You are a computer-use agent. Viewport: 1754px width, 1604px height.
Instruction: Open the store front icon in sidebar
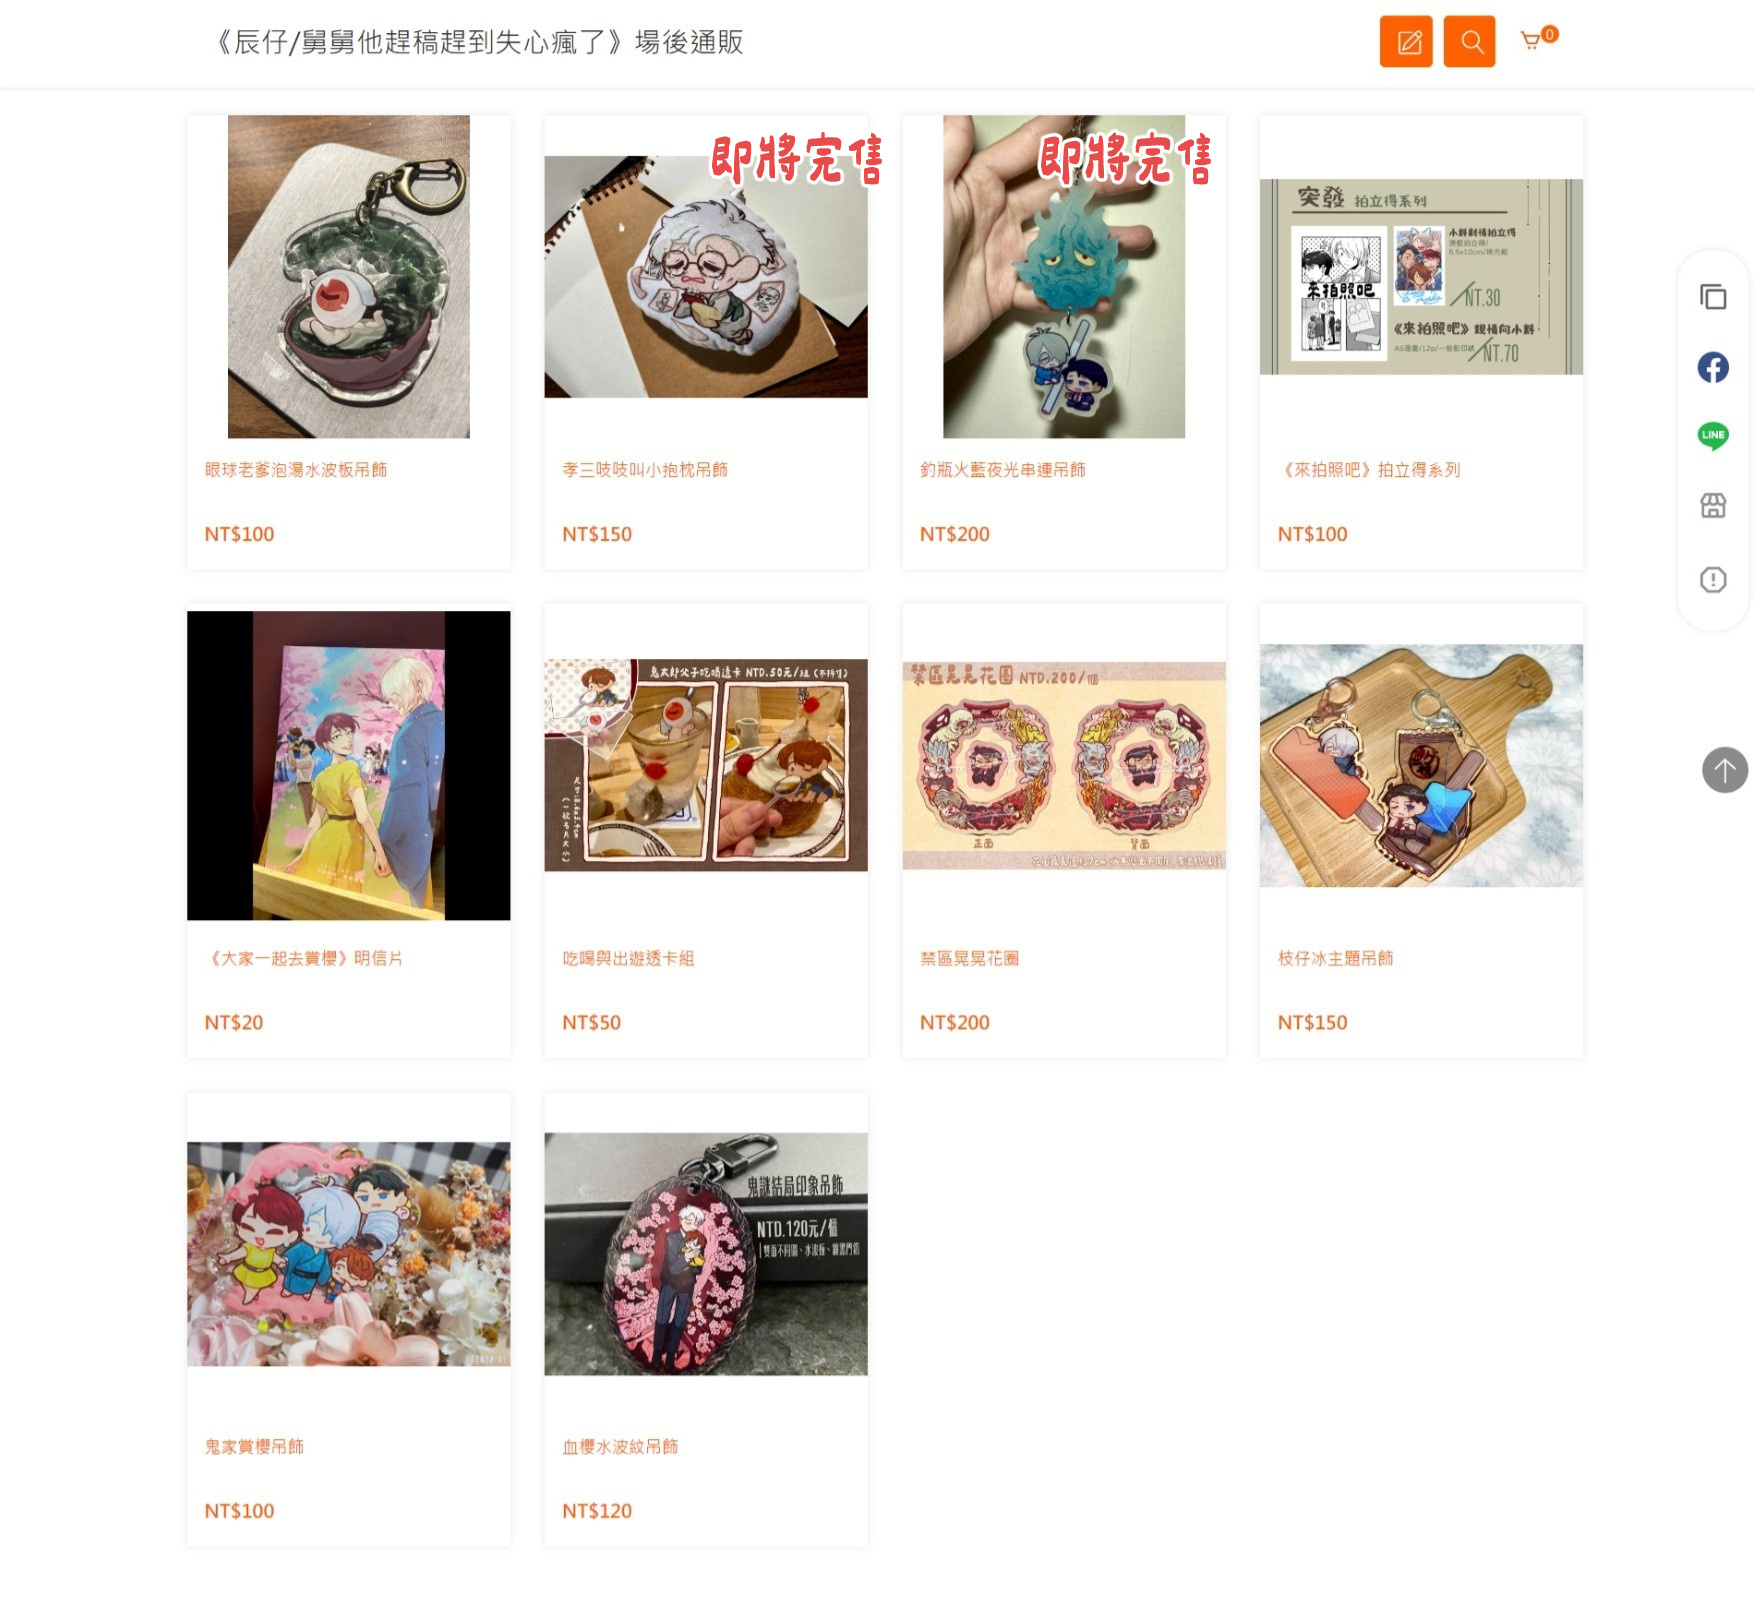1712,506
